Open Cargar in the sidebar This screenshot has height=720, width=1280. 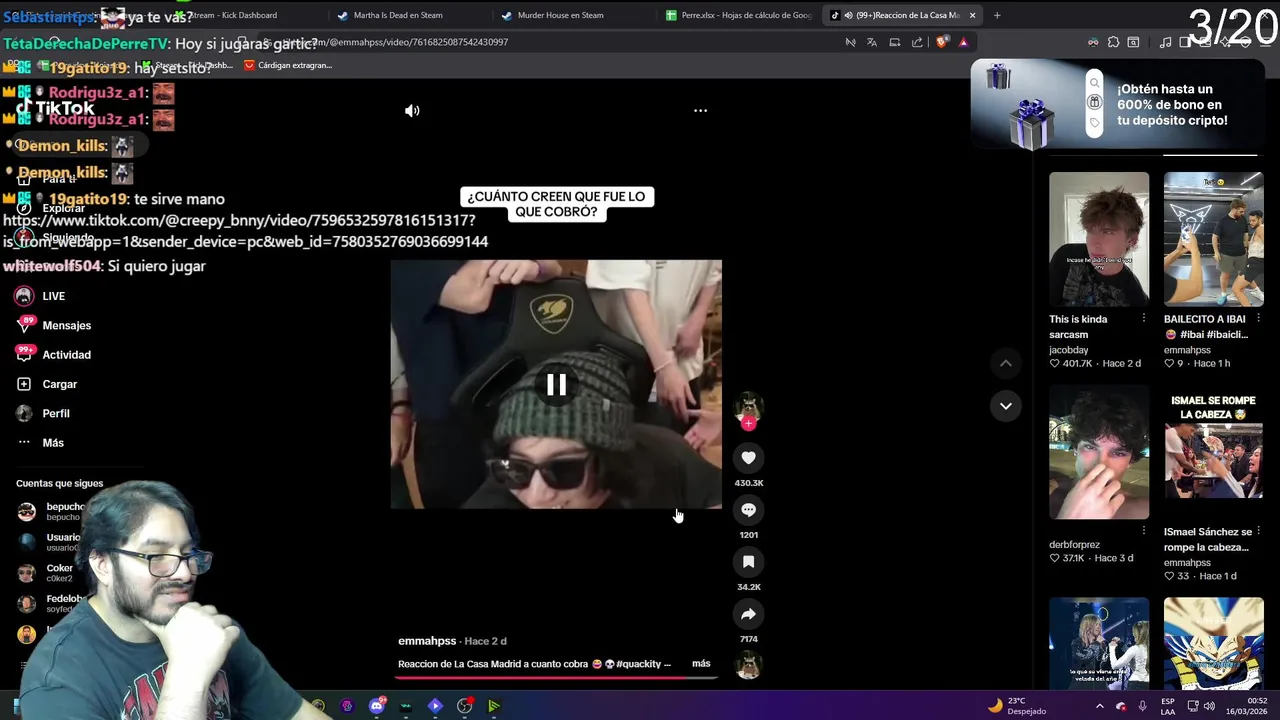[x=59, y=384]
